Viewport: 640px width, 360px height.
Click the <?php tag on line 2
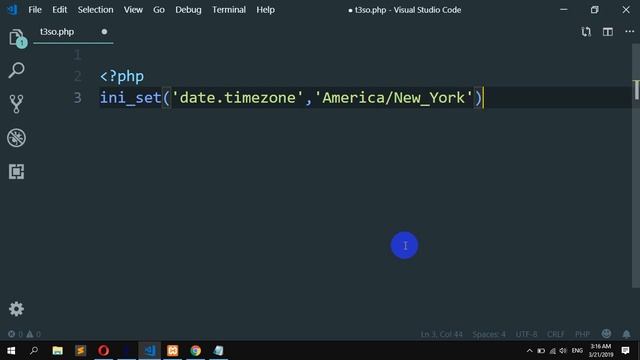pyautogui.click(x=122, y=76)
